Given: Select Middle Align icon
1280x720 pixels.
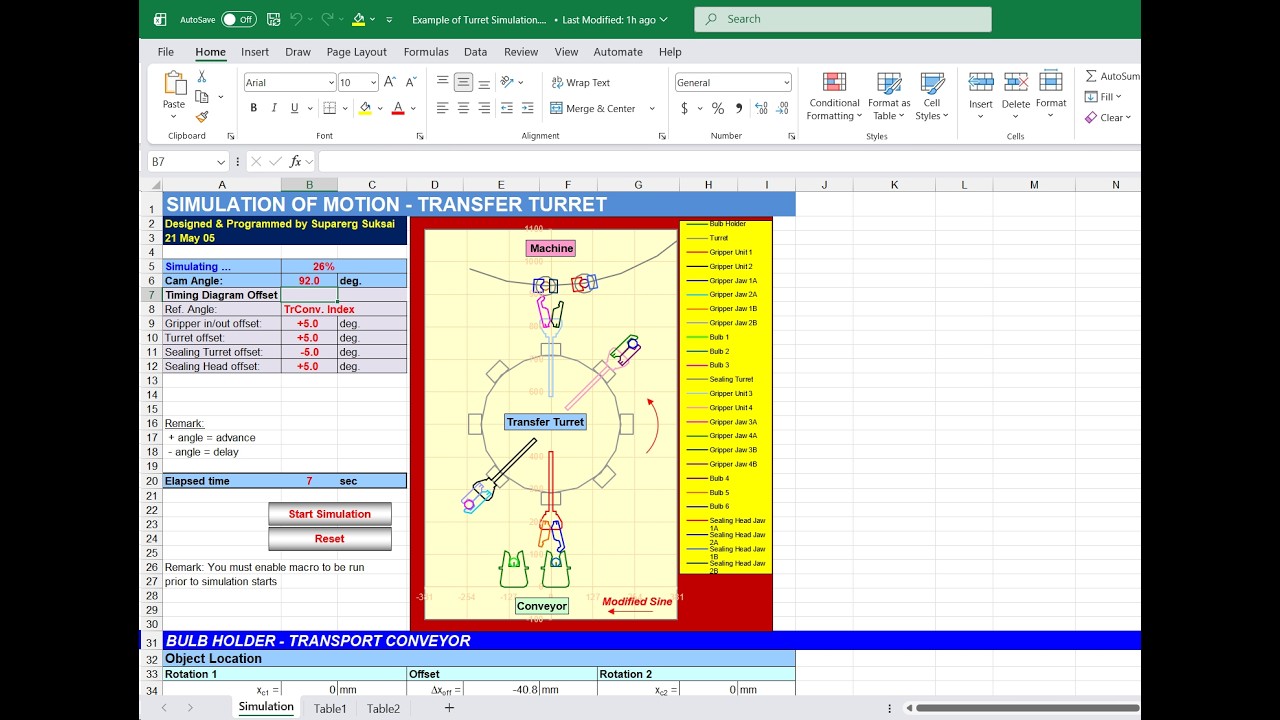Looking at the screenshot, I should coord(463,82).
